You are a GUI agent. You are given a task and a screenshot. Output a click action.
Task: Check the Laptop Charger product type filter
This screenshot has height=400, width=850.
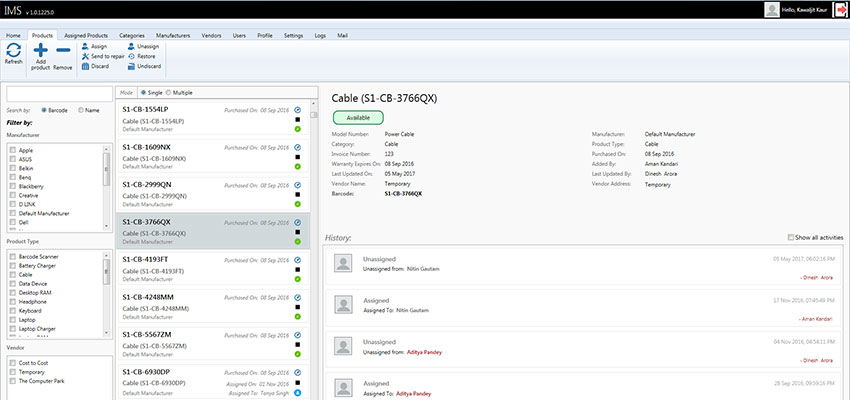pos(12,329)
